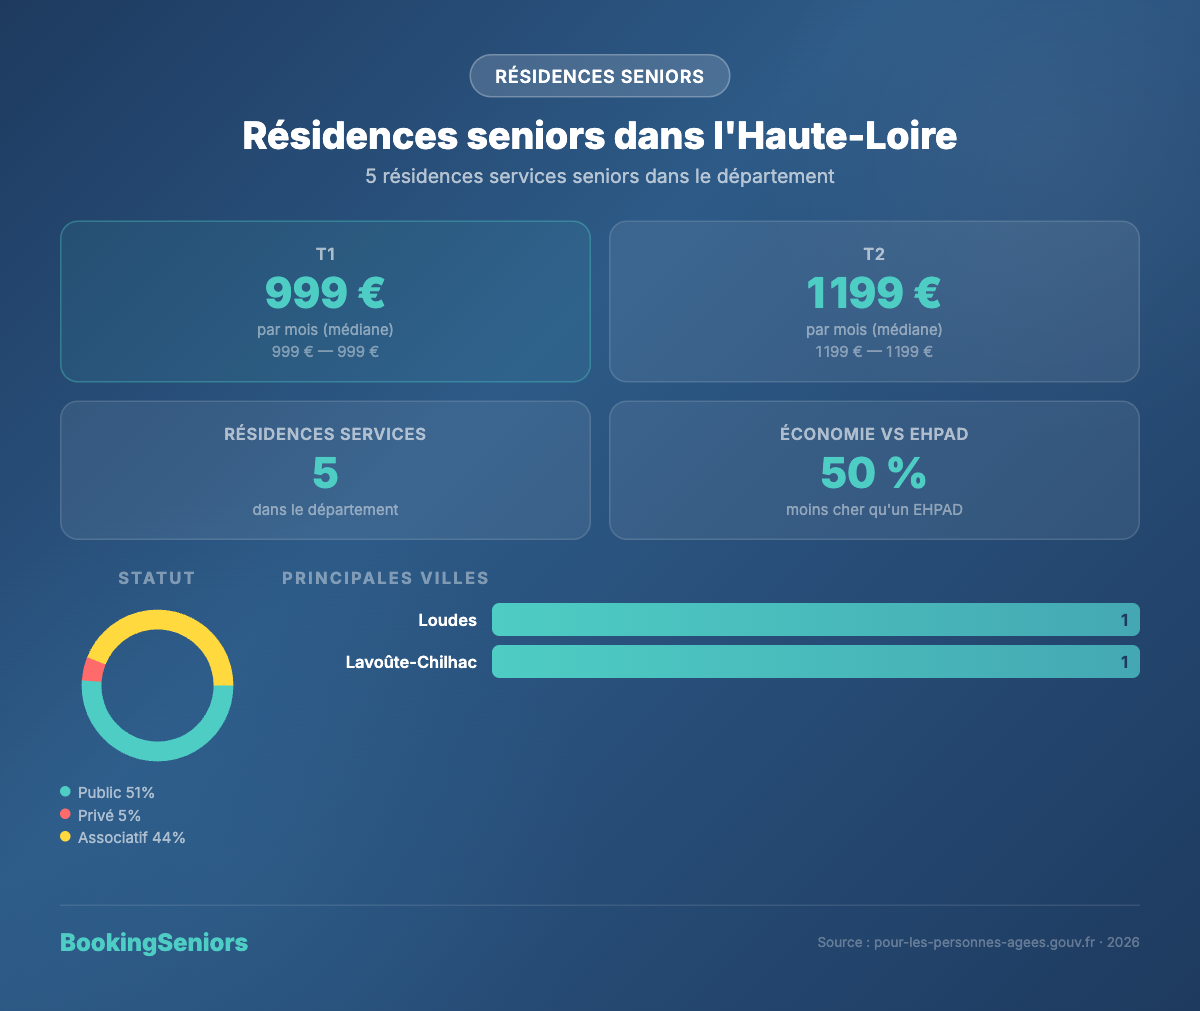This screenshot has height=1011, width=1200.
Task: Click the teal segment of the status donut
Action: 157,750
